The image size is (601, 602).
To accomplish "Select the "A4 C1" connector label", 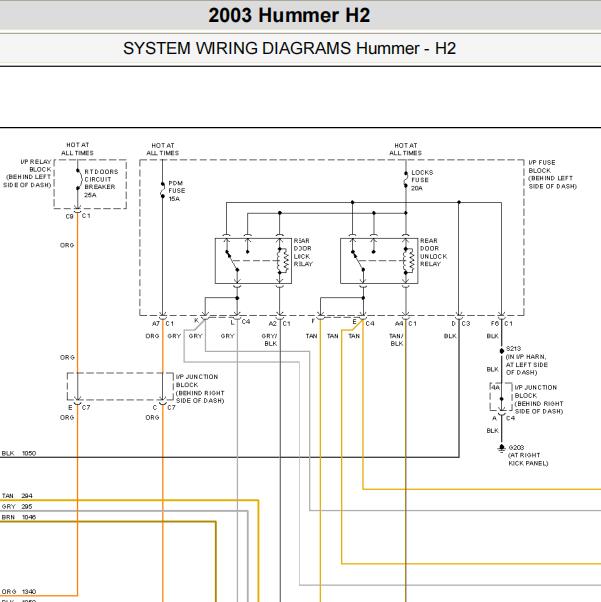I will 406,324.
